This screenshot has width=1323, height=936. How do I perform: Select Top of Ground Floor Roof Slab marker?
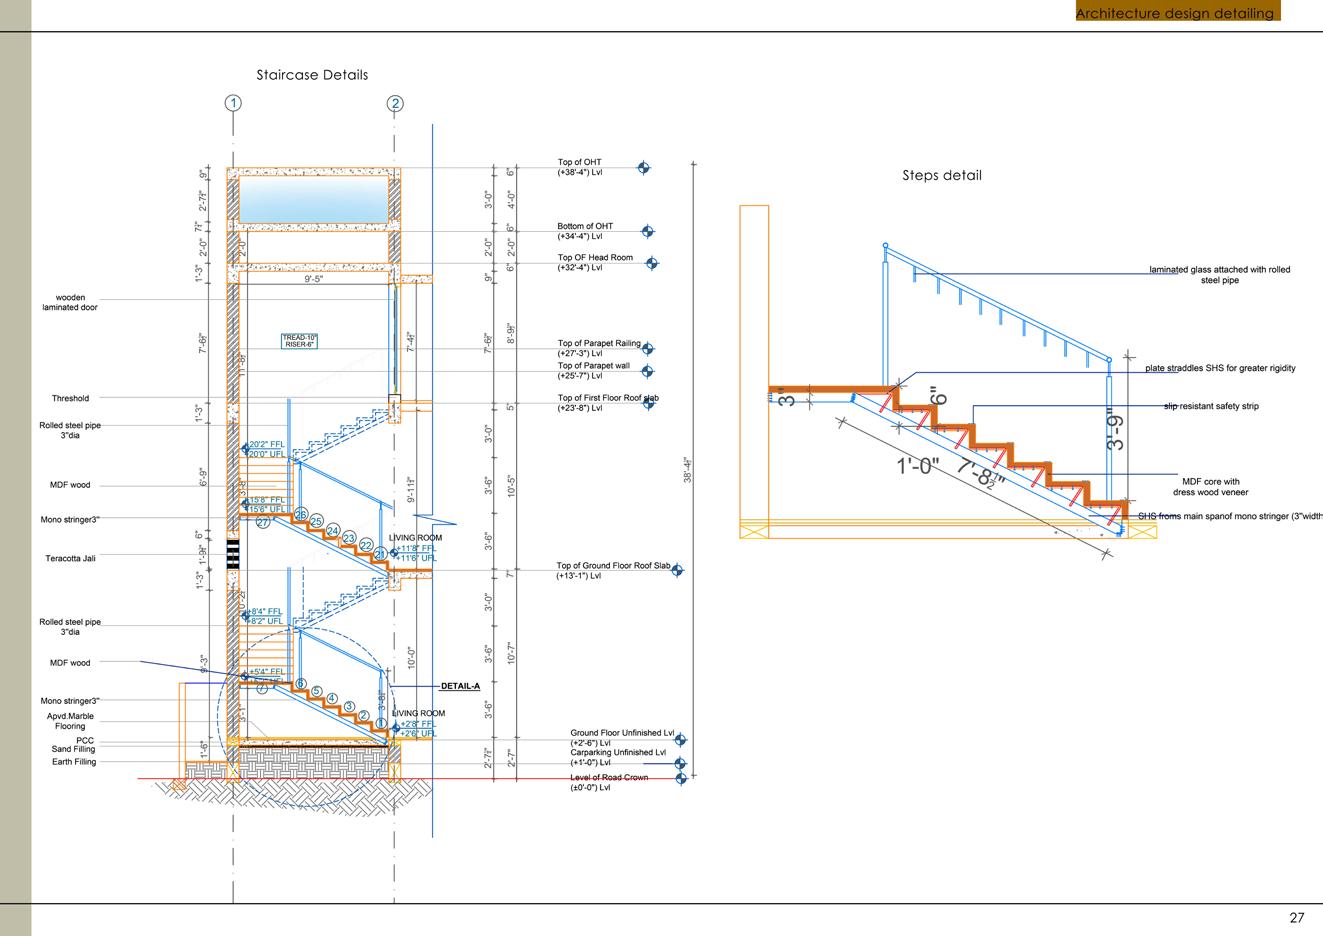pyautogui.click(x=677, y=571)
